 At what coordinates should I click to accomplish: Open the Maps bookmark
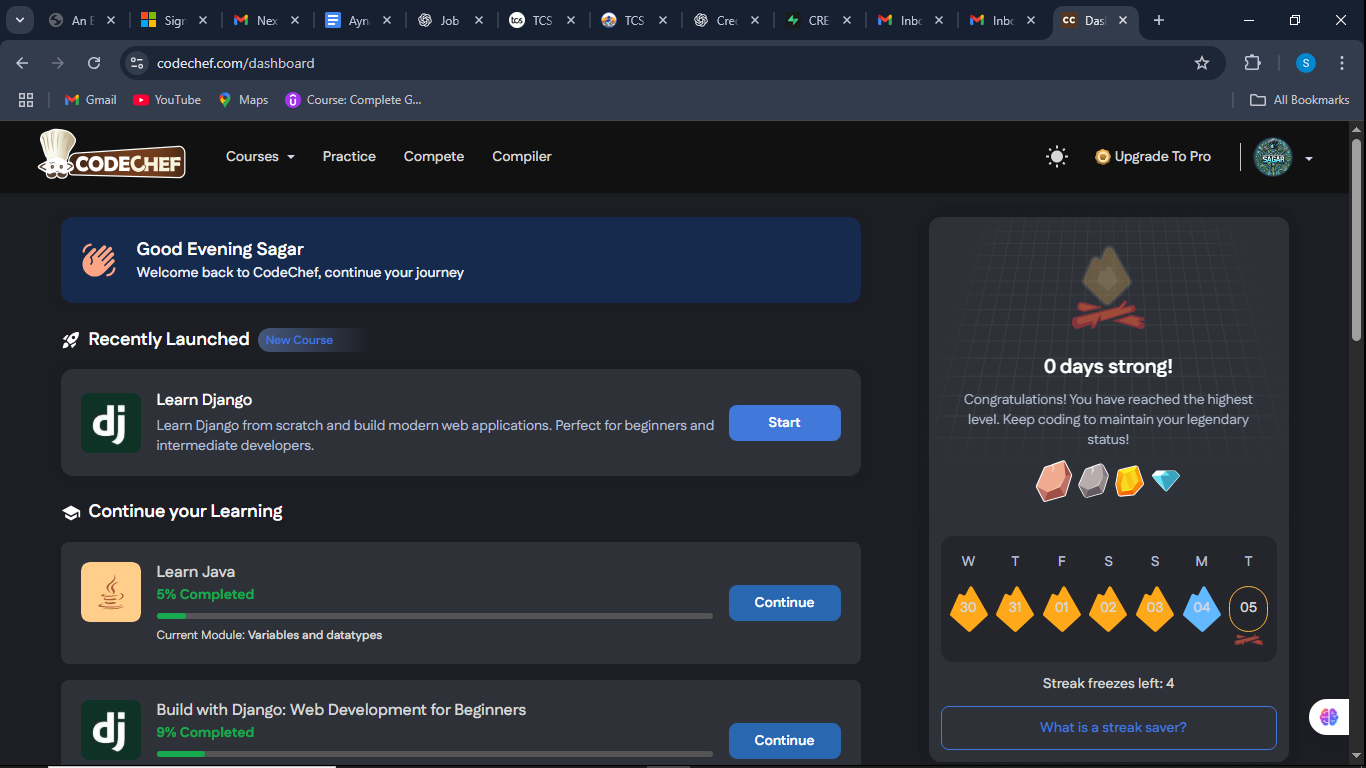(x=243, y=100)
